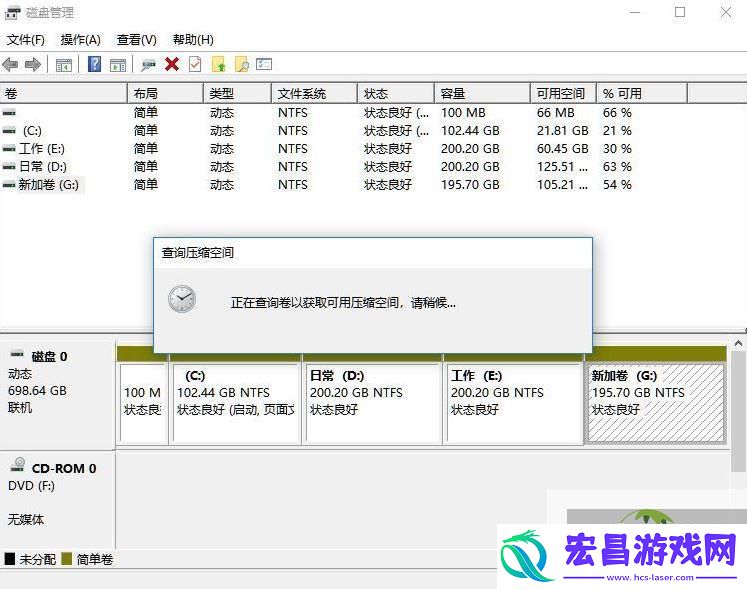747x589 pixels.
Task: Click the 54 % available cell
Action: pos(617,185)
